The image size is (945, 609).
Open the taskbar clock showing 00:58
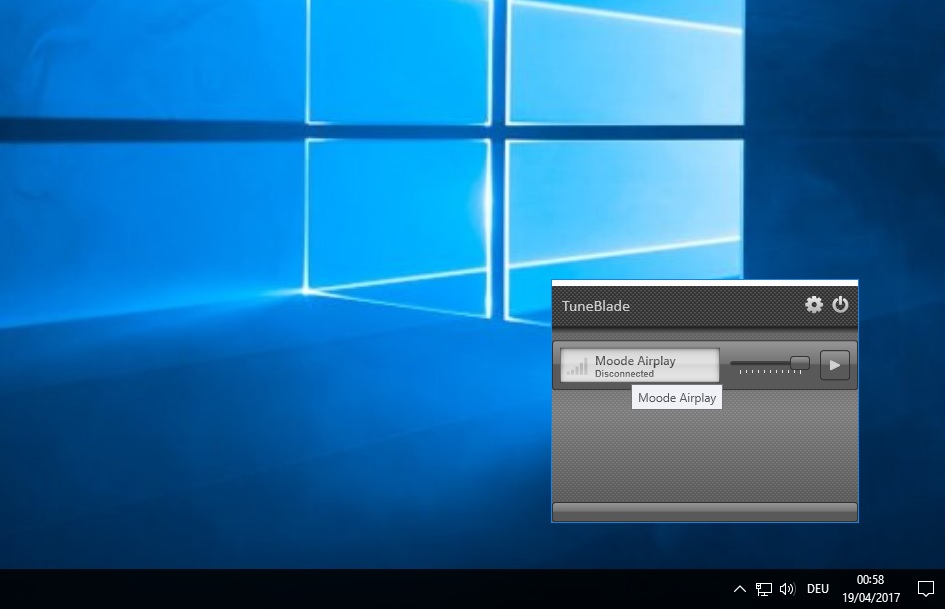[870, 589]
